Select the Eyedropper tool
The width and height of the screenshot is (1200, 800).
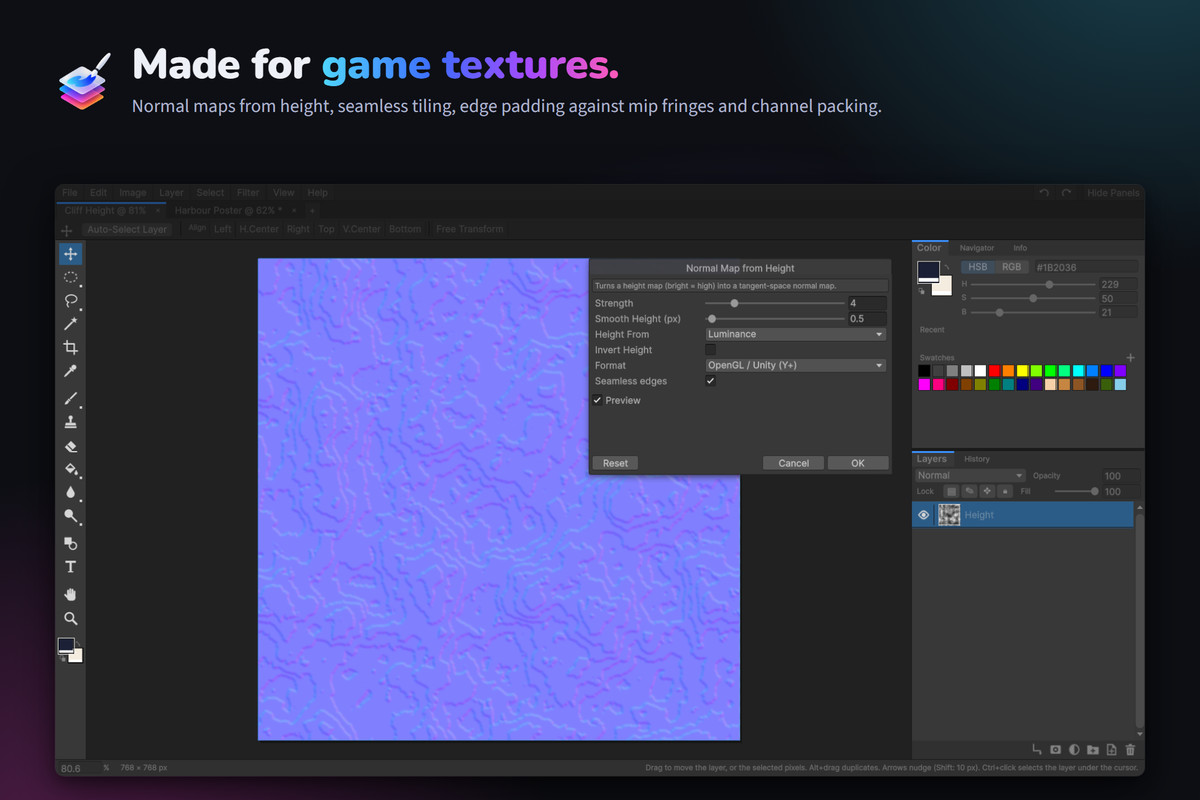click(70, 372)
